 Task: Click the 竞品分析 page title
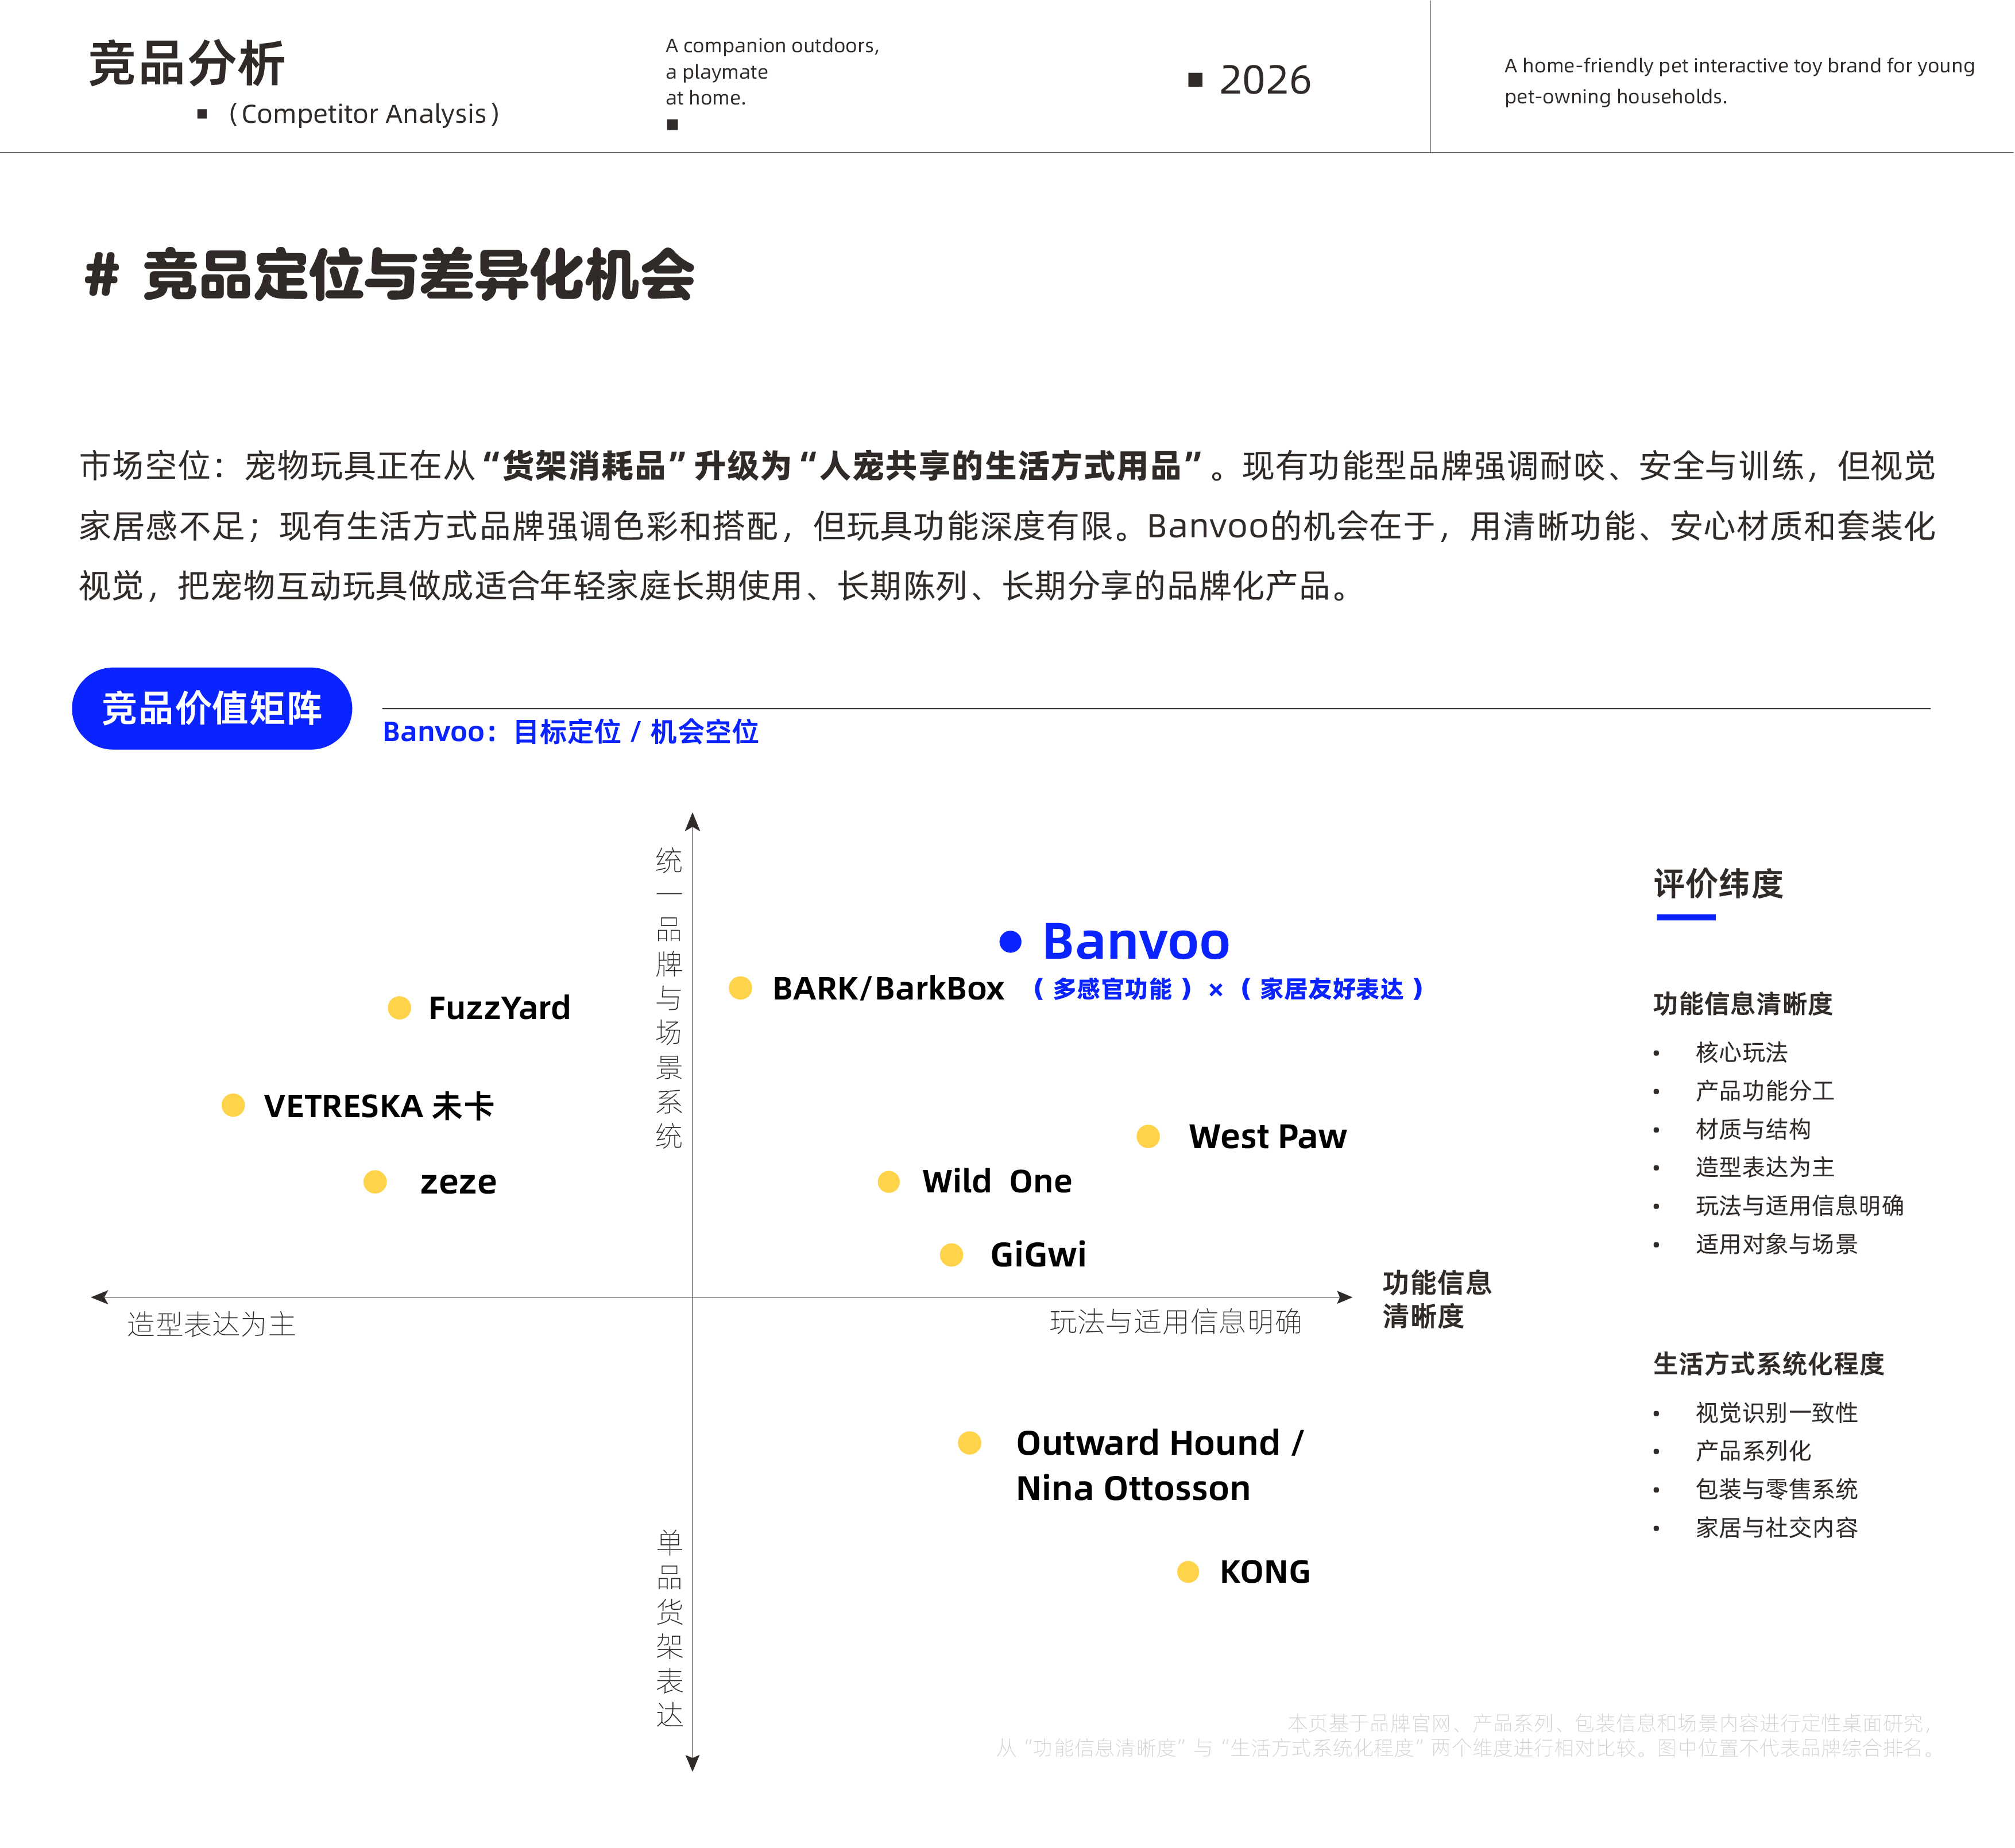187,63
